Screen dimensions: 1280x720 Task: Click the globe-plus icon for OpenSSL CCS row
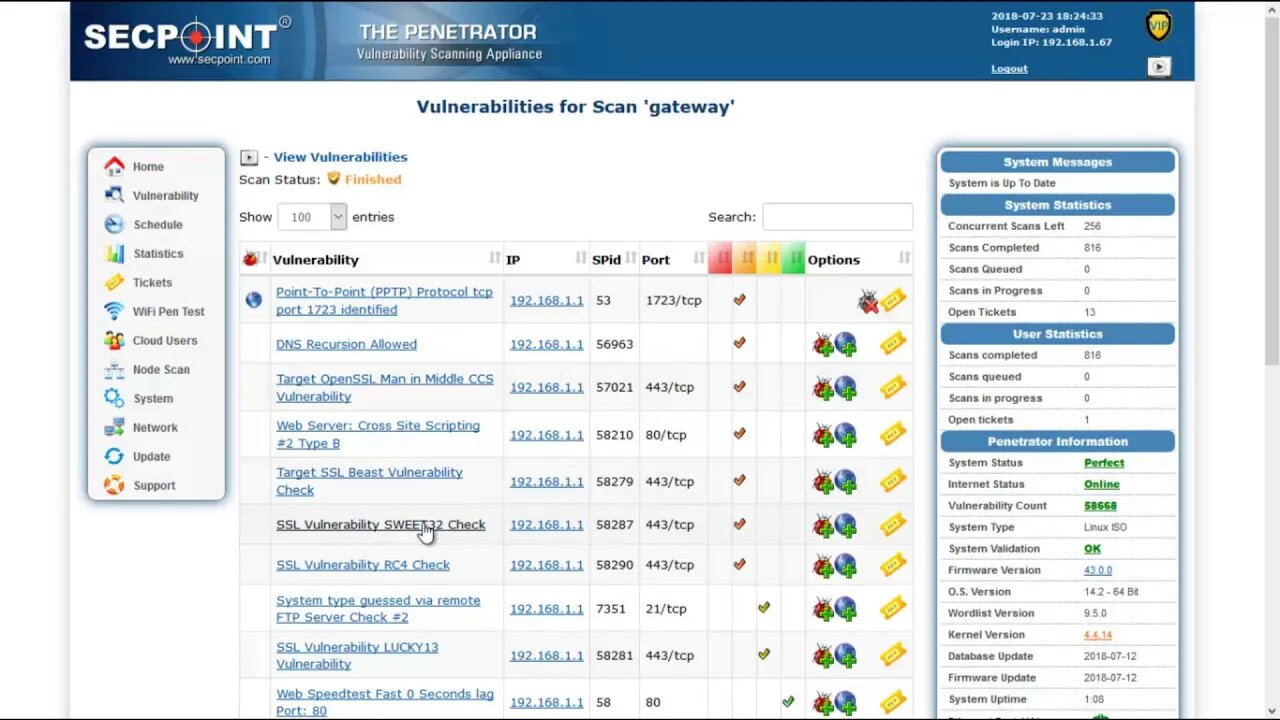(x=846, y=388)
